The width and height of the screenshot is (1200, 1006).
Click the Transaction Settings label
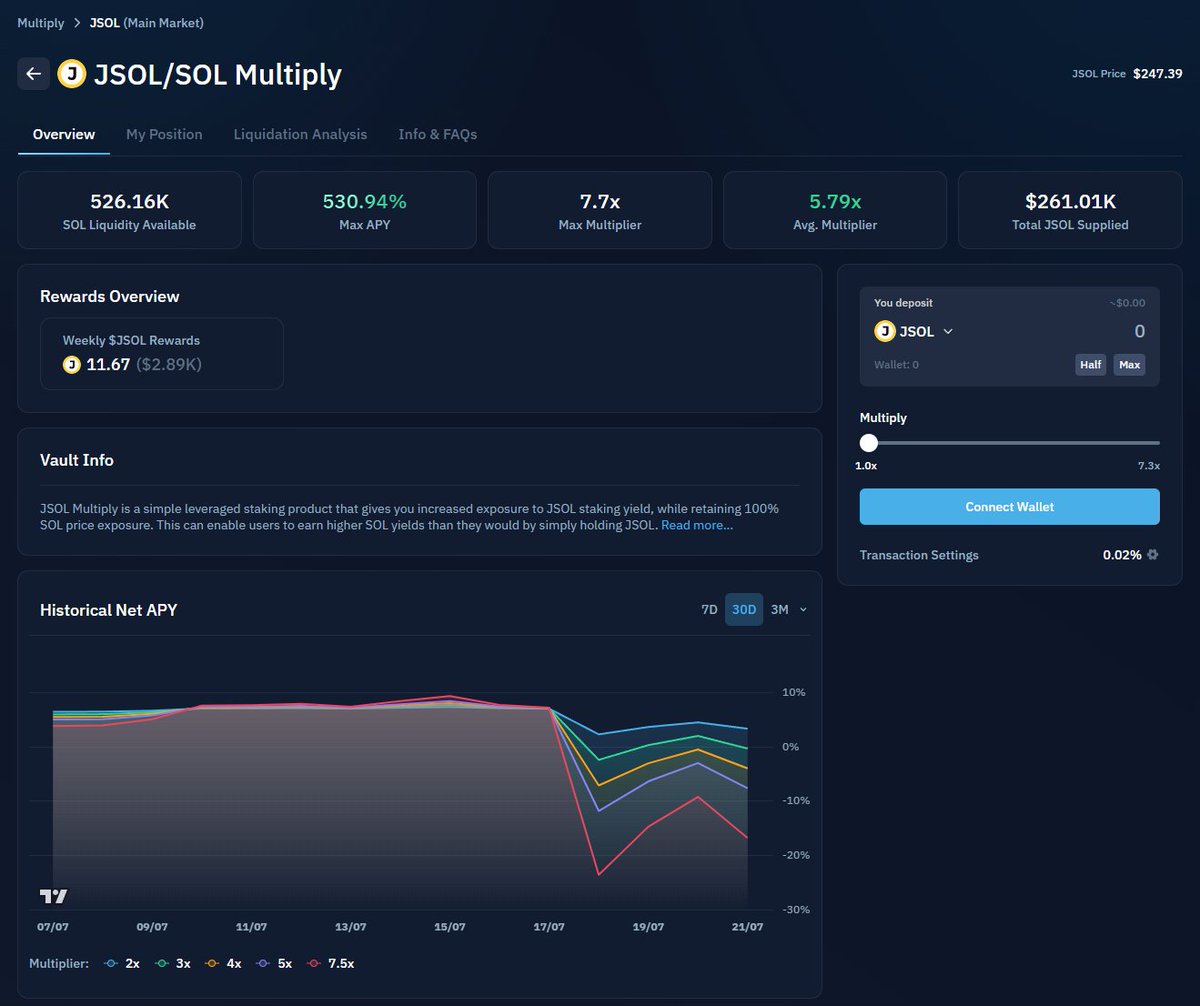[x=919, y=554]
